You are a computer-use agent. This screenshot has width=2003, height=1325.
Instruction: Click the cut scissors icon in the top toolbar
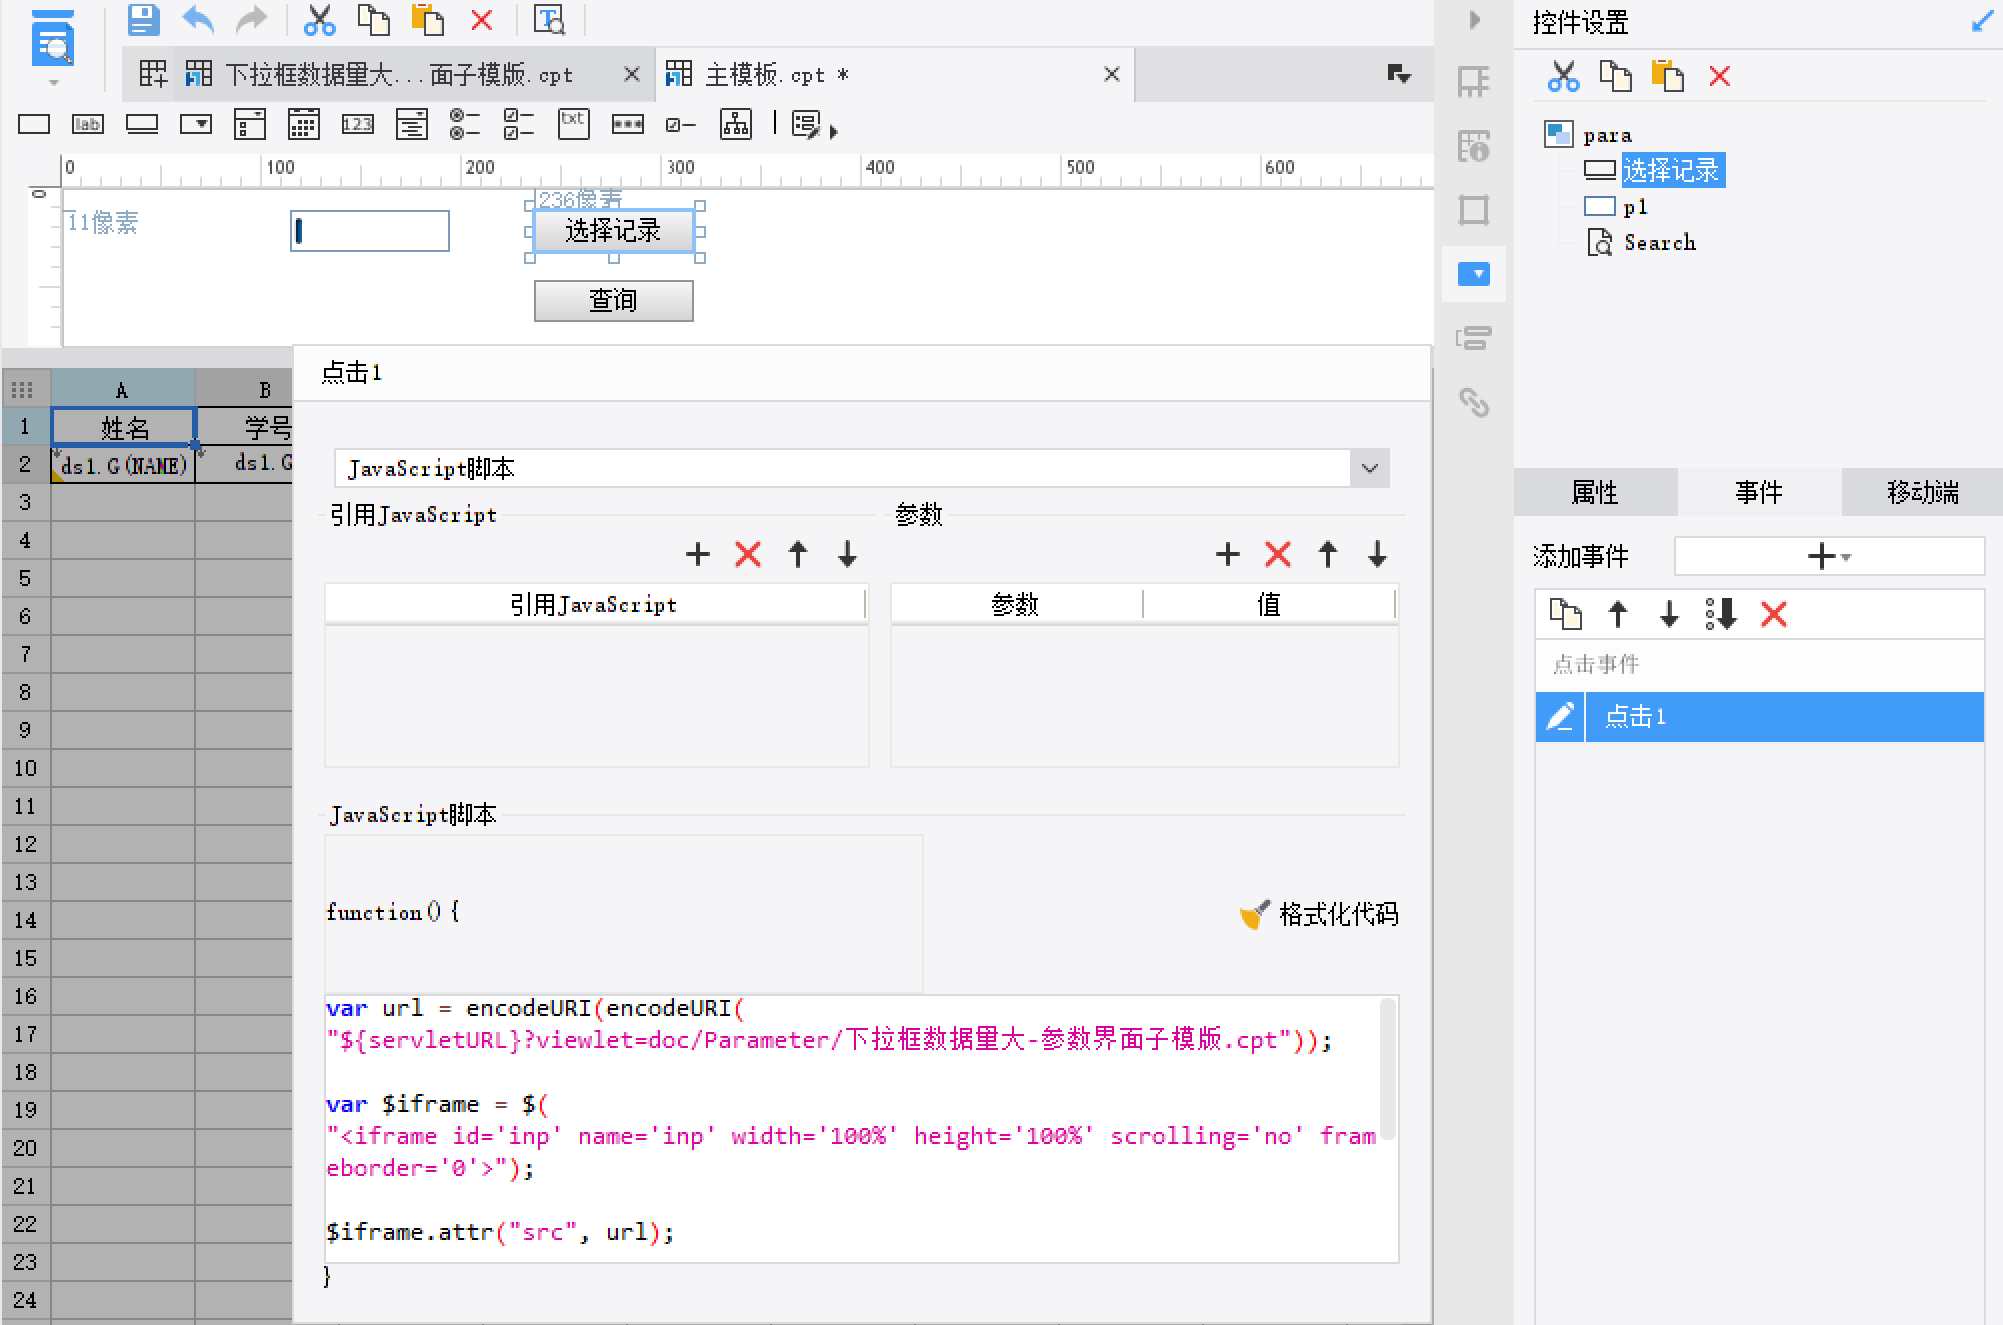(319, 19)
